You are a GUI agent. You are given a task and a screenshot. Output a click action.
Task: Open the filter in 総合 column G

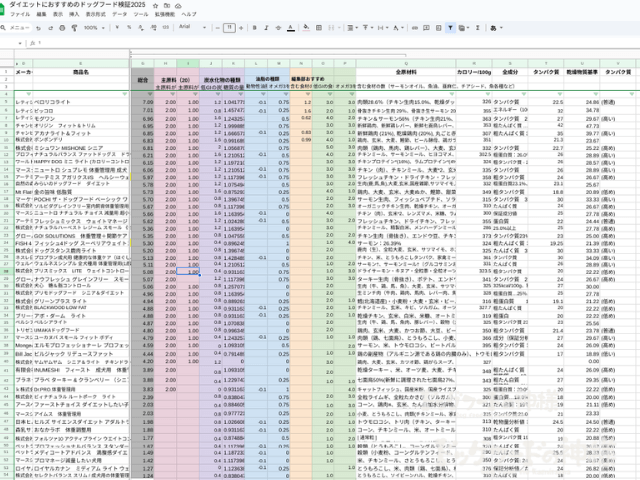[x=150, y=94]
